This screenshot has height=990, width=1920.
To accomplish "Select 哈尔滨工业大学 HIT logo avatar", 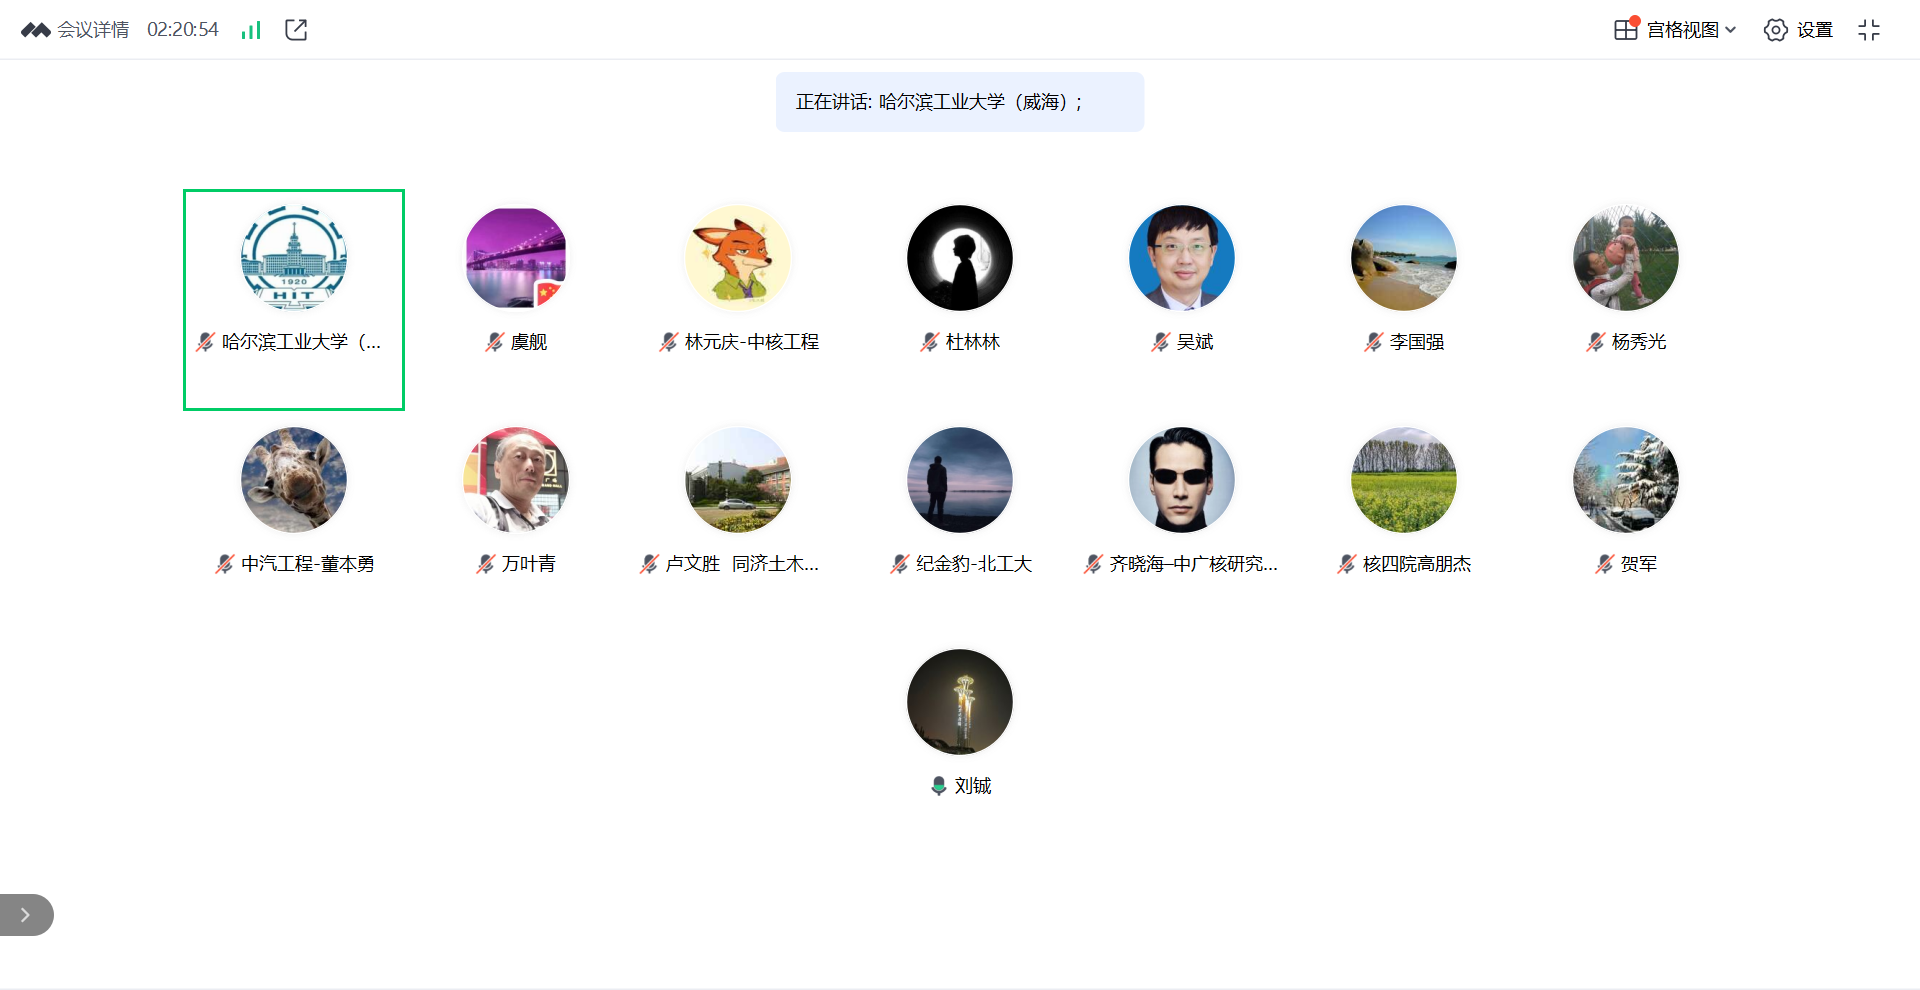I will click(294, 258).
